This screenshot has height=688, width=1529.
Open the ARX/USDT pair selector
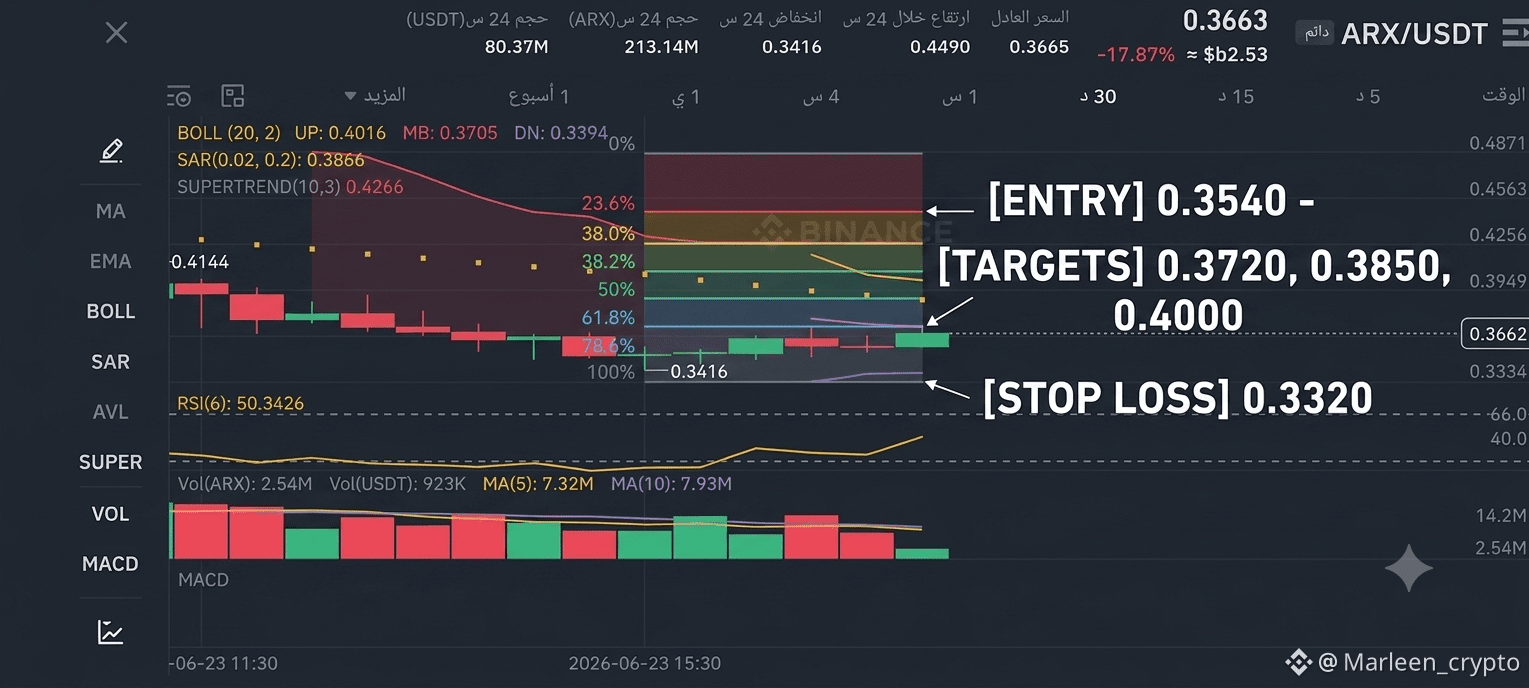click(x=1415, y=34)
